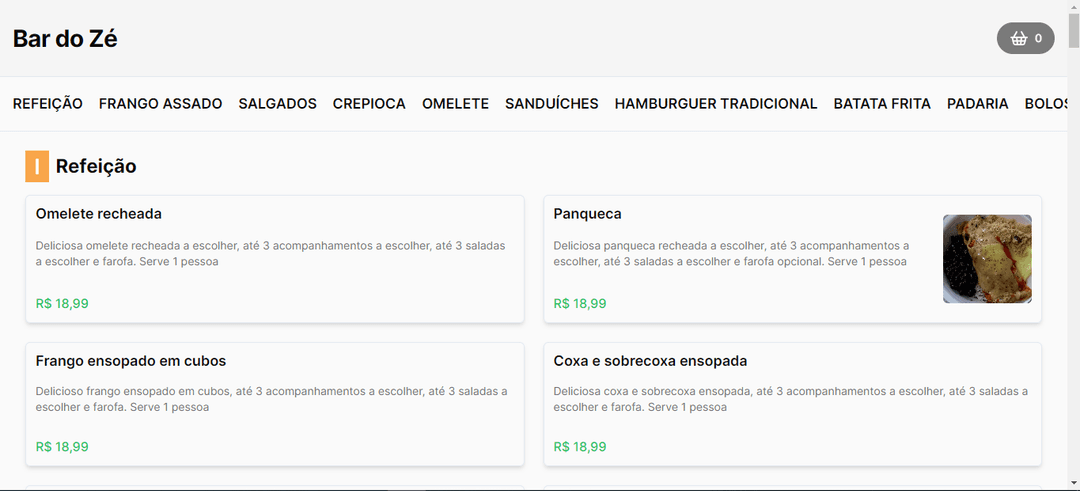
Task: Select the Frango Assado category
Action: pos(160,104)
